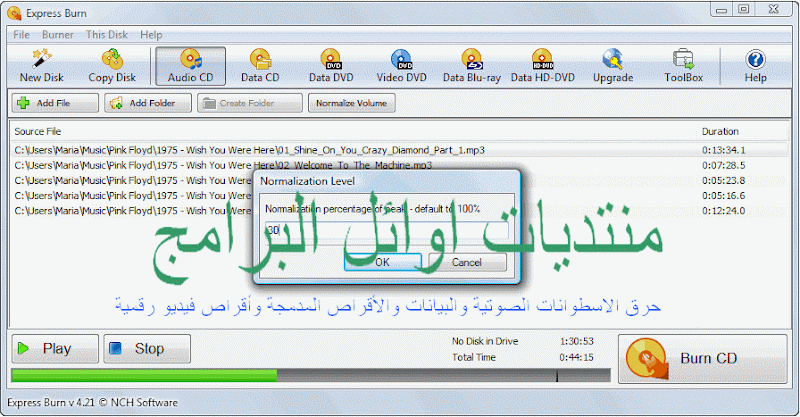Viewport: 800px width, 417px height.
Task: Stop audio playback
Action: [147, 349]
